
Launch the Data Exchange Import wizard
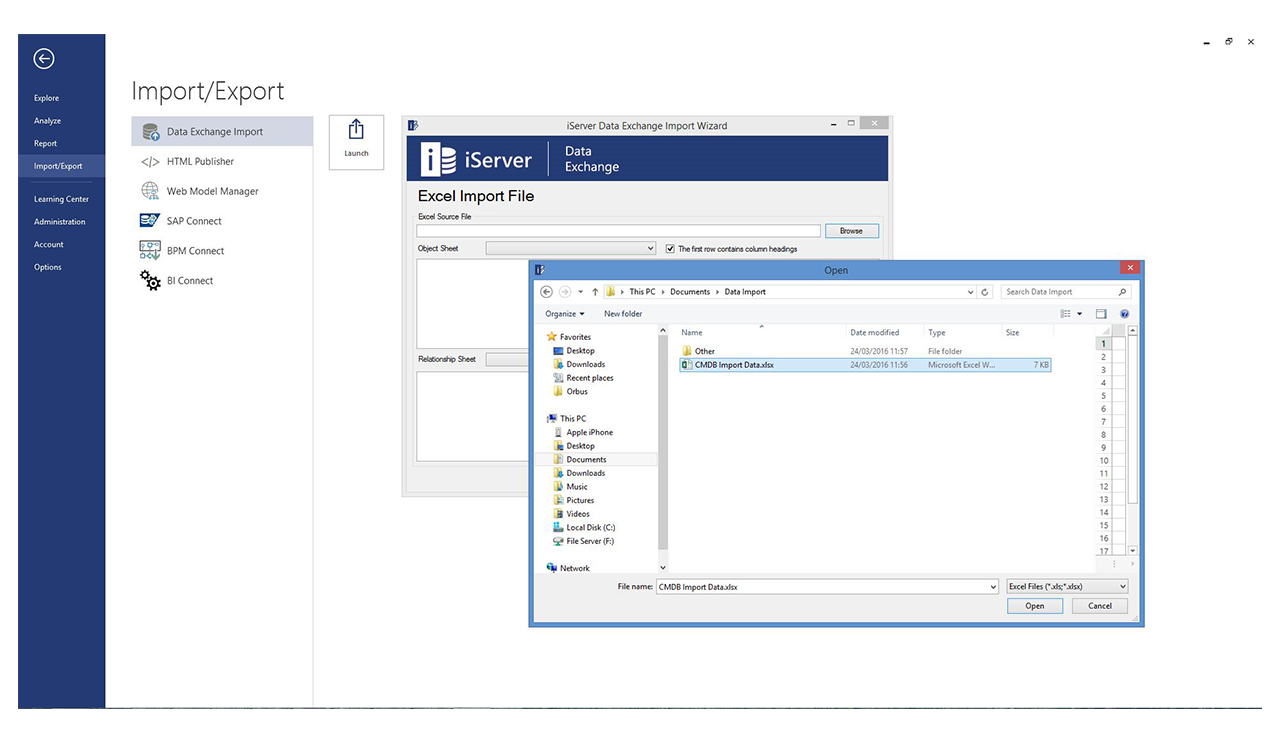[x=356, y=141]
